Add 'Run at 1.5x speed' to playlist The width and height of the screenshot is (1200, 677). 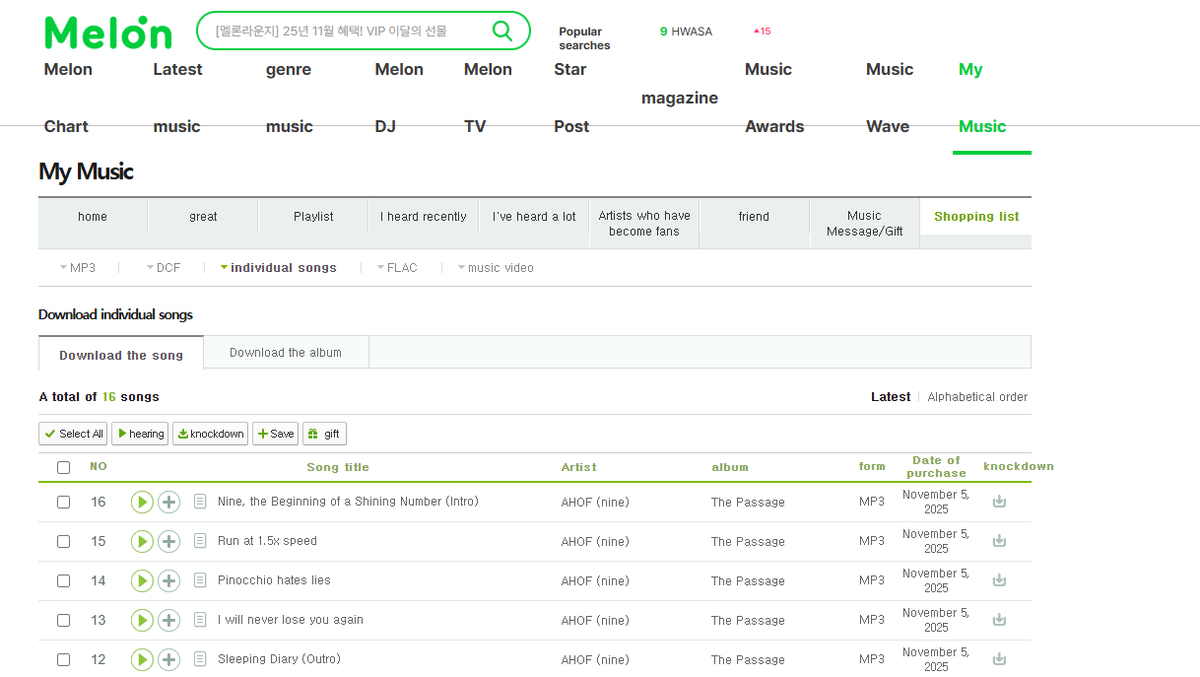[x=169, y=541]
